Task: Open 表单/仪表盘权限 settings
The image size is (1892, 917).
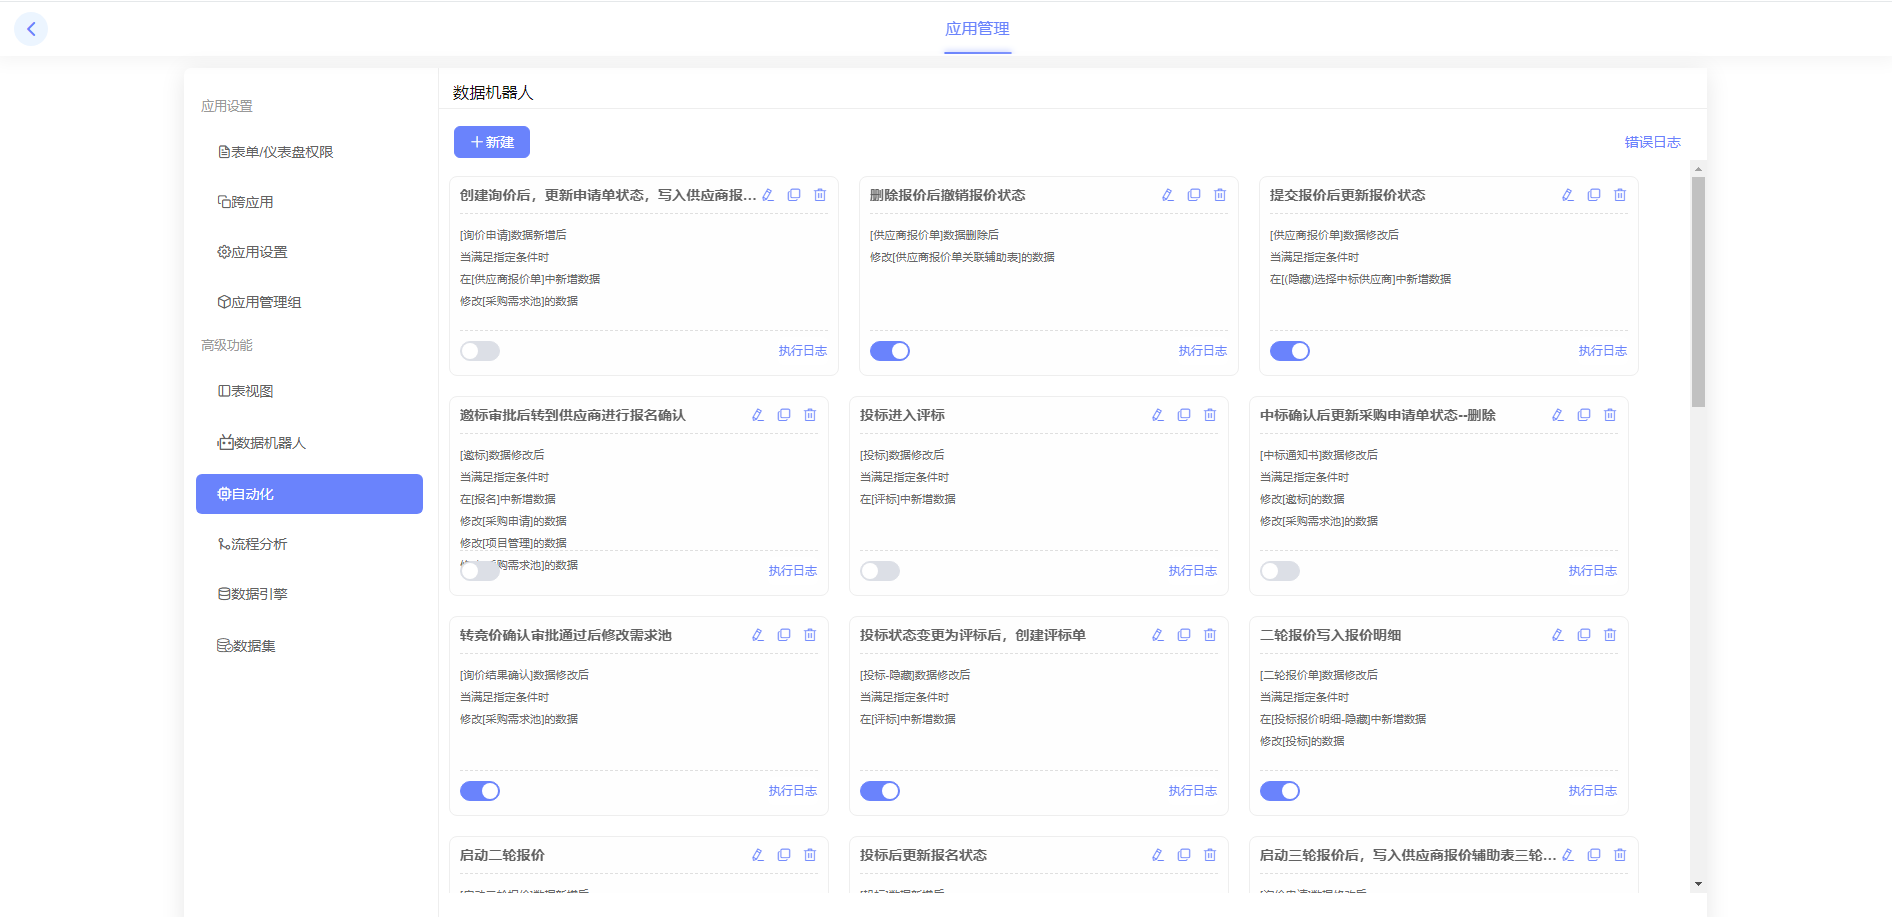Action: tap(276, 152)
